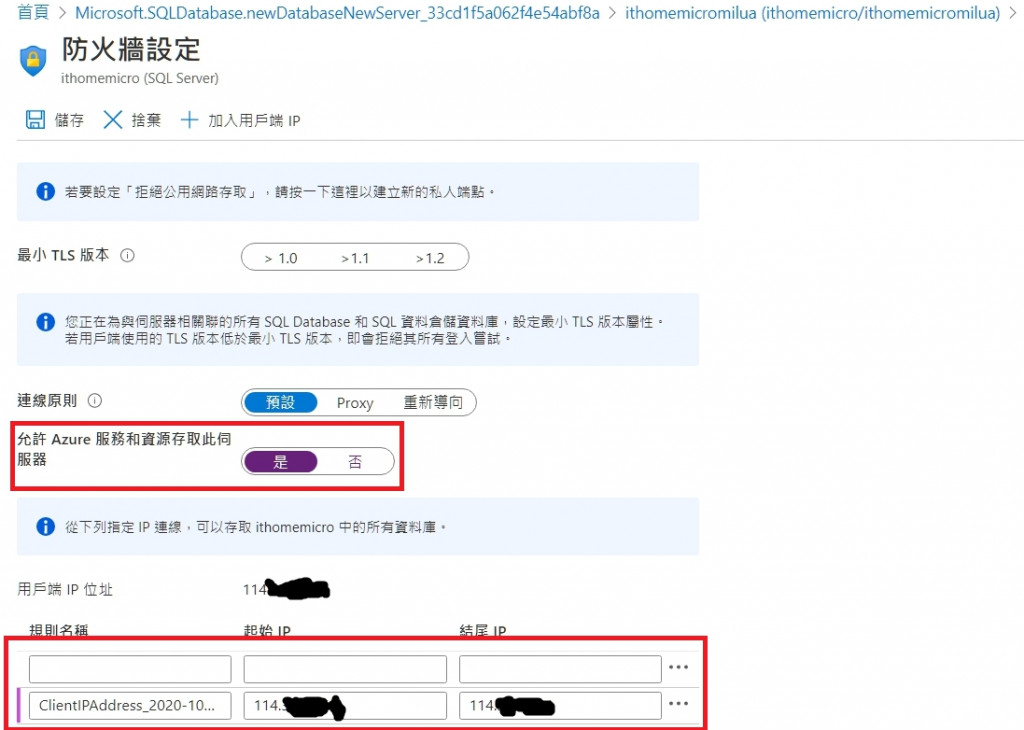Click info icon in specified IP notice banner

(45, 526)
